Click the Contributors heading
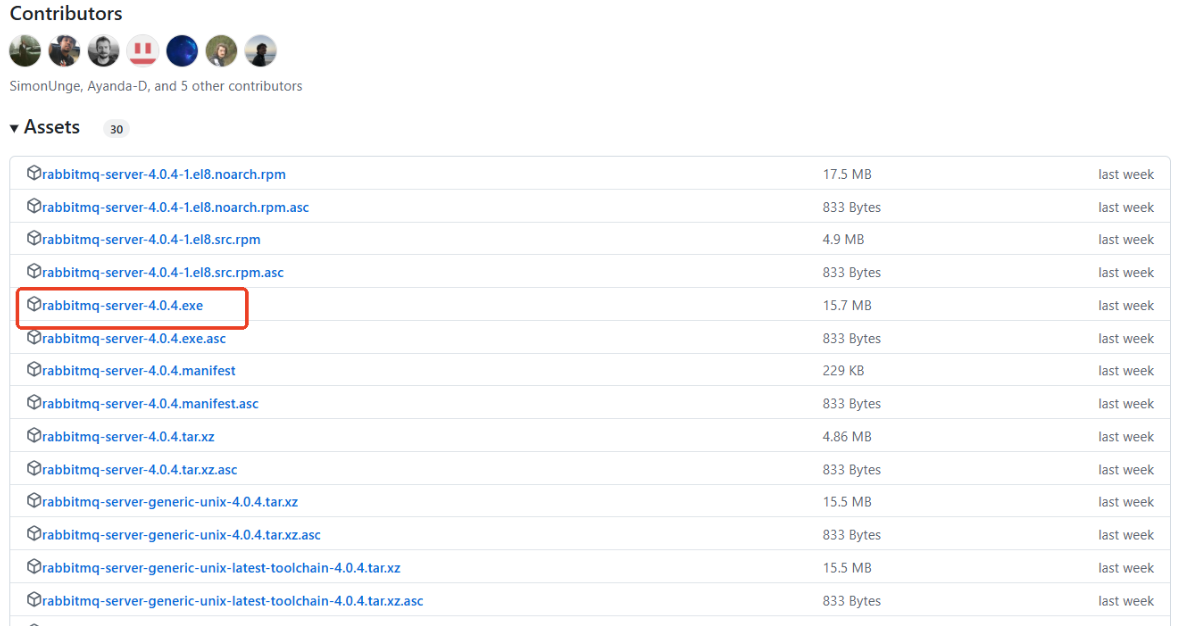1185x626 pixels. click(x=66, y=14)
